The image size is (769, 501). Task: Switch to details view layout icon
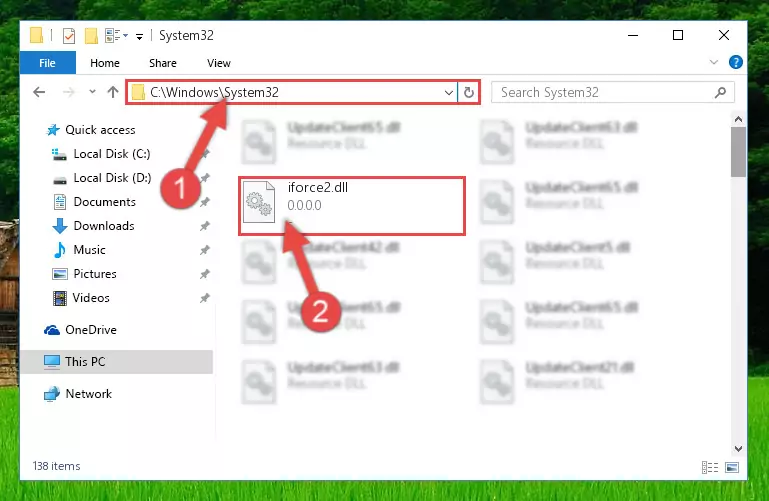710,468
